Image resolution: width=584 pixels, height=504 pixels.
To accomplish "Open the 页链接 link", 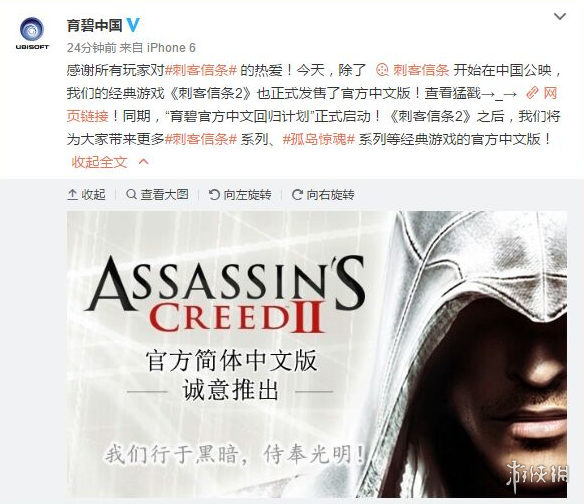I will pyautogui.click(x=88, y=116).
